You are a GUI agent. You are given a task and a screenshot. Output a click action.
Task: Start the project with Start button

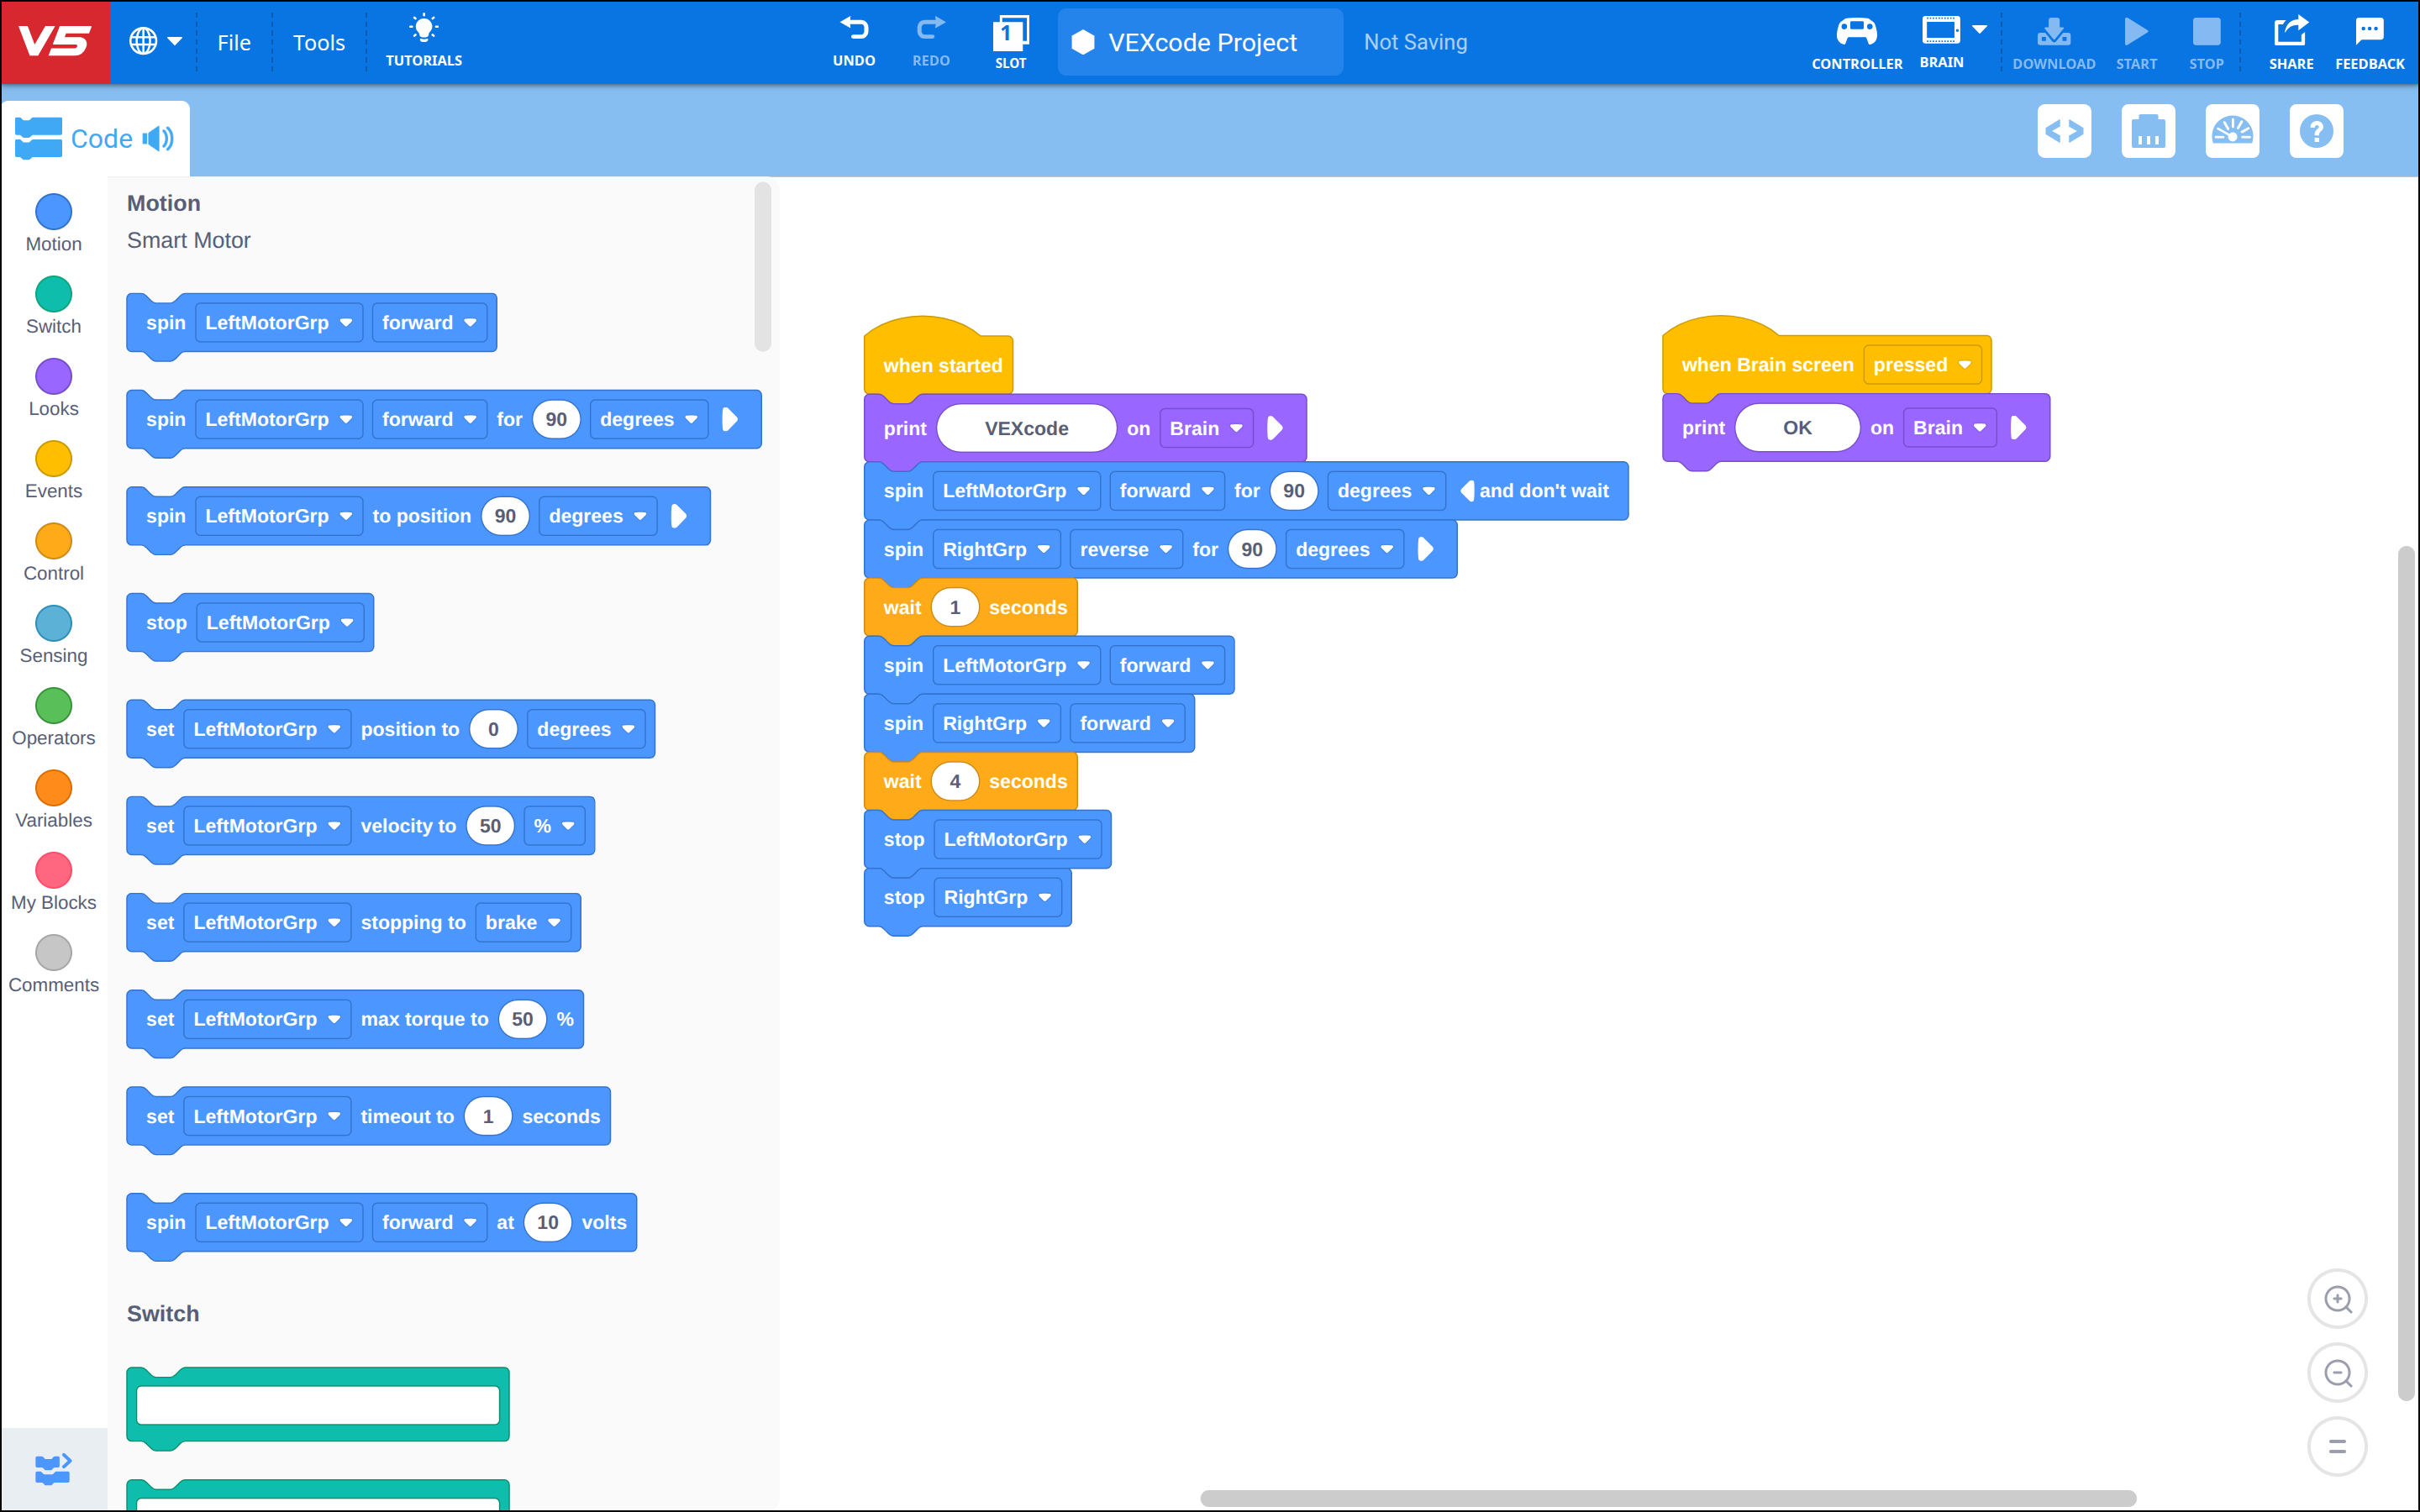[2136, 42]
